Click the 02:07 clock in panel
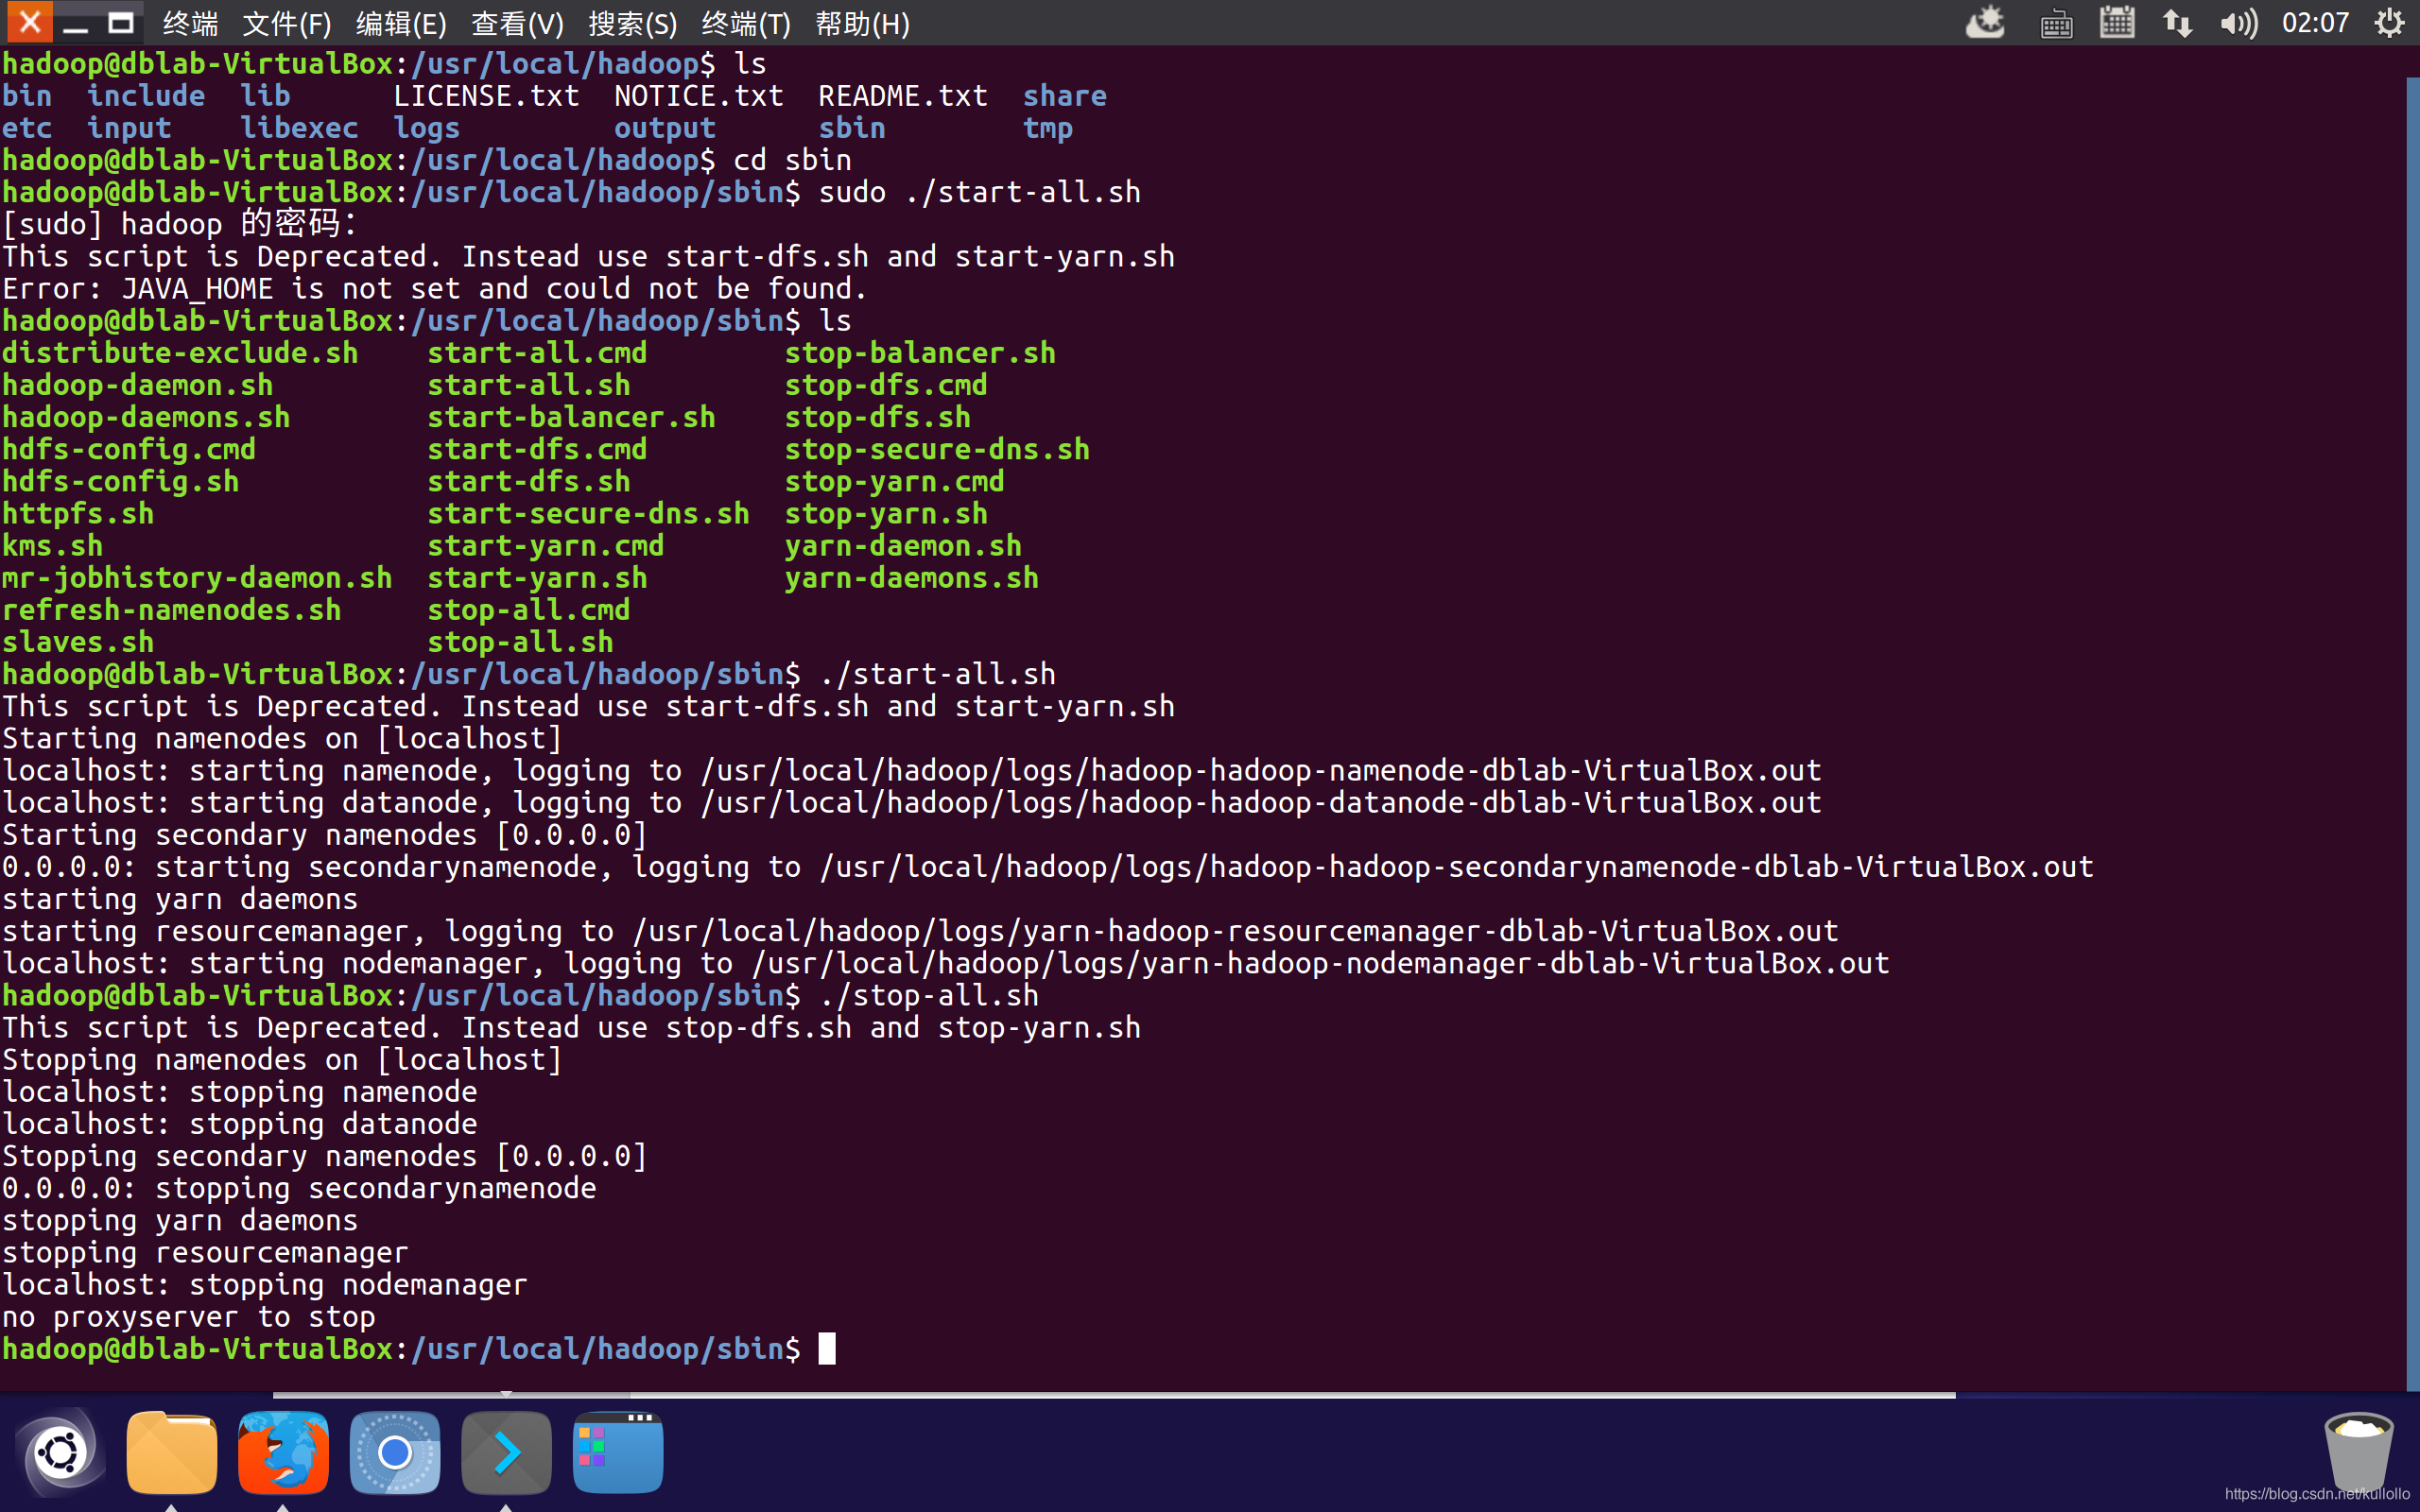This screenshot has height=1512, width=2420. click(2315, 23)
